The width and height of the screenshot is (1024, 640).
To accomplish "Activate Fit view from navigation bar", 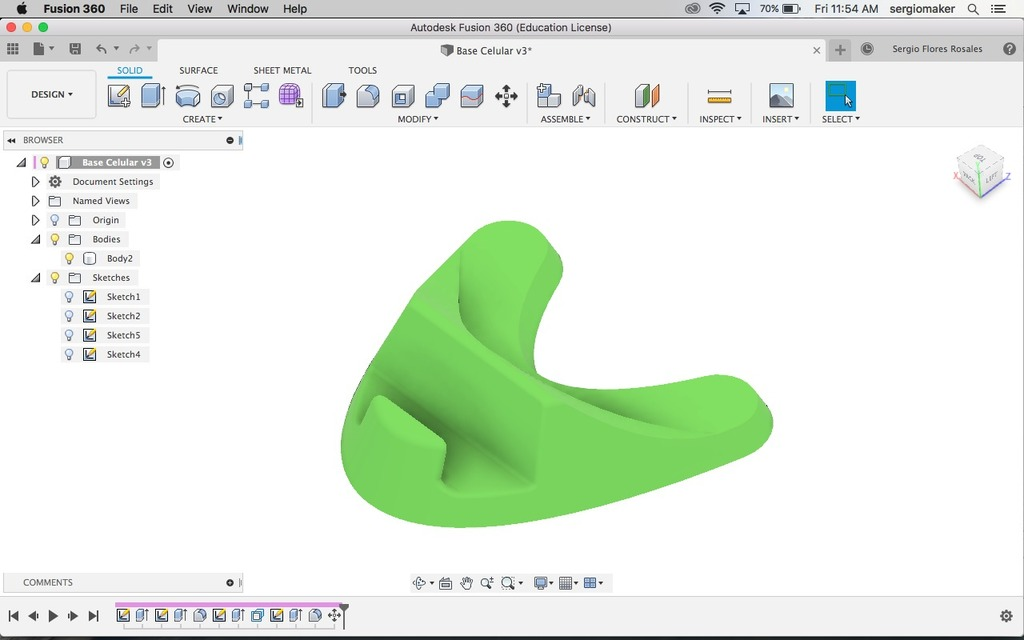I will click(x=508, y=582).
